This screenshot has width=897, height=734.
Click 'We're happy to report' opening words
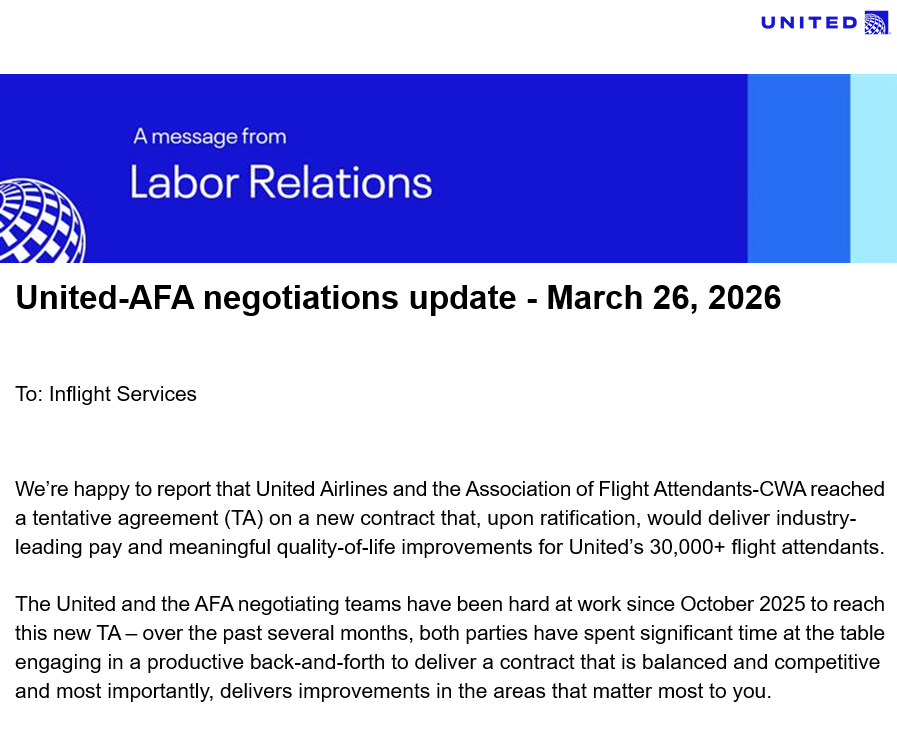[x=115, y=490]
